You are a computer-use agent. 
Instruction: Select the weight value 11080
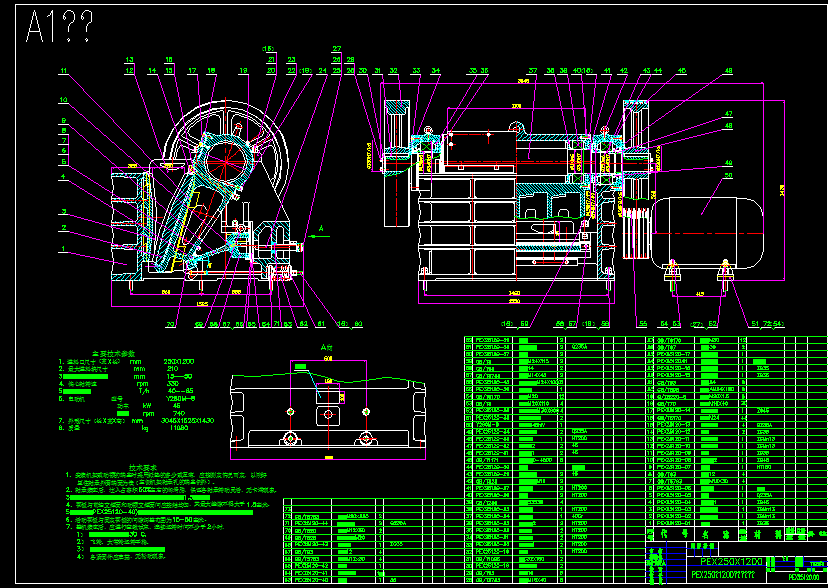point(178,428)
